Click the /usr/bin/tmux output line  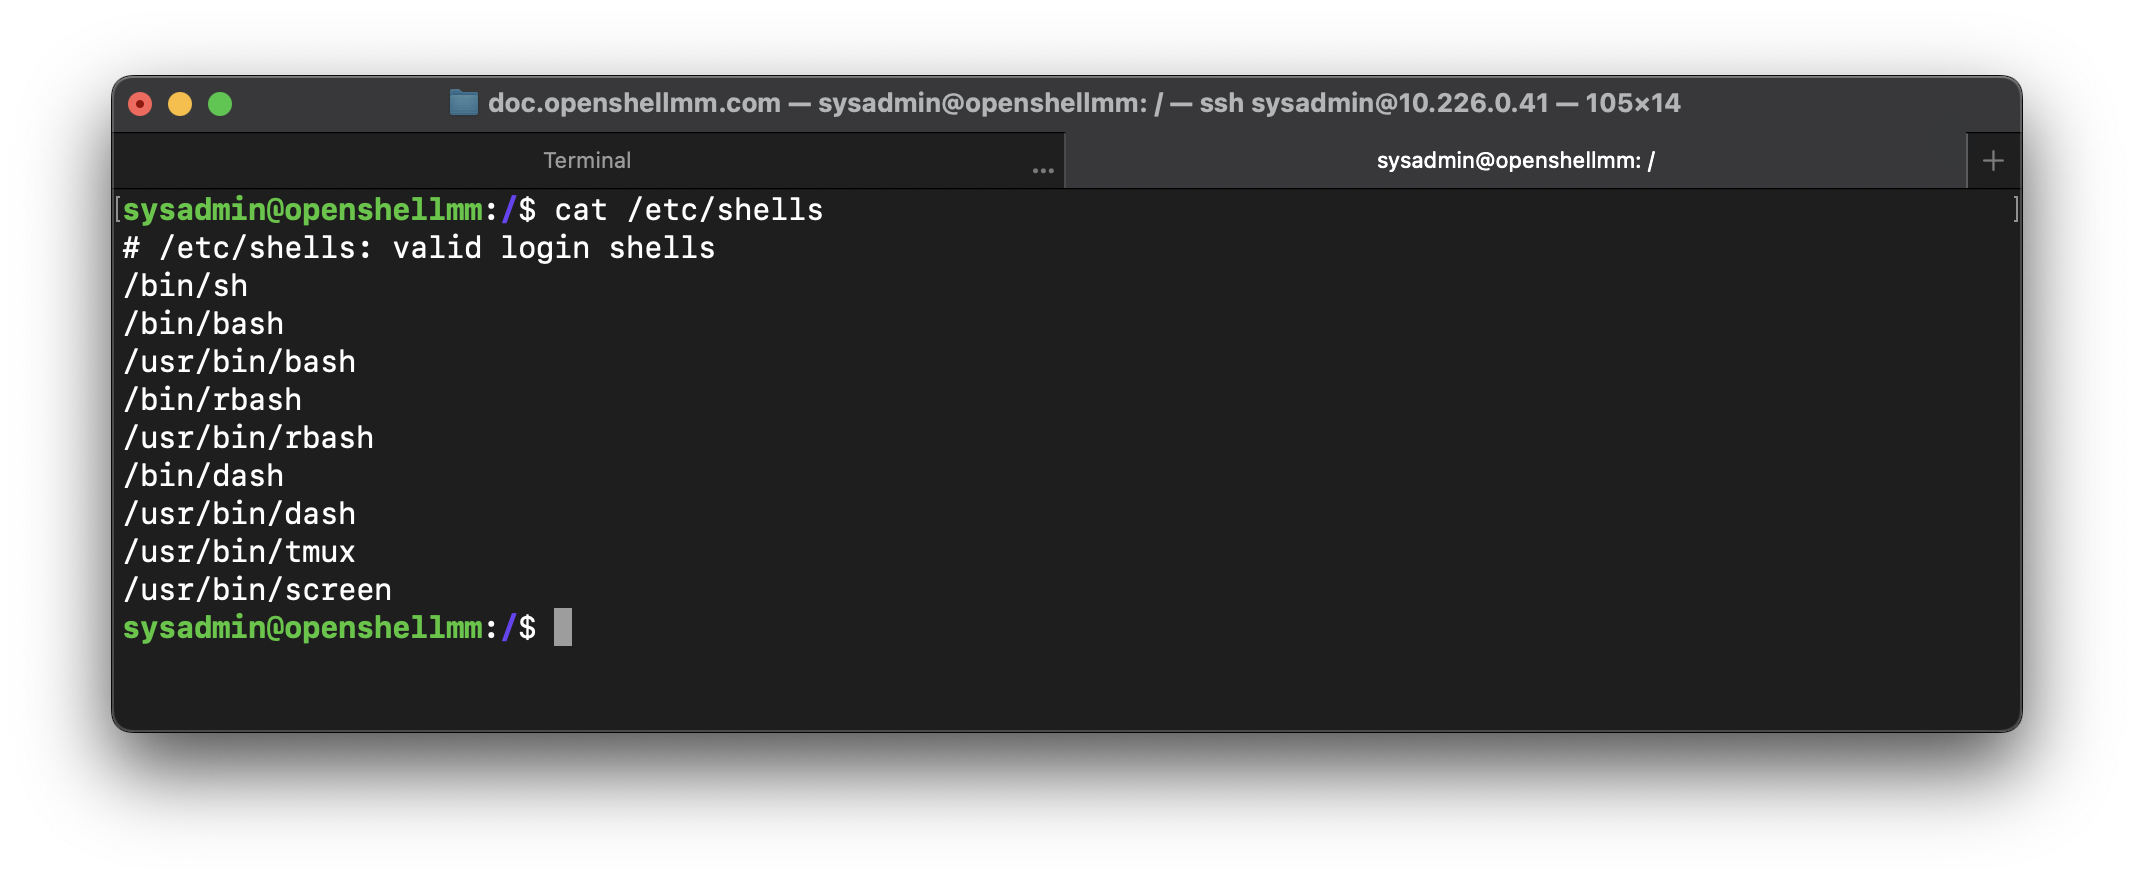240,552
